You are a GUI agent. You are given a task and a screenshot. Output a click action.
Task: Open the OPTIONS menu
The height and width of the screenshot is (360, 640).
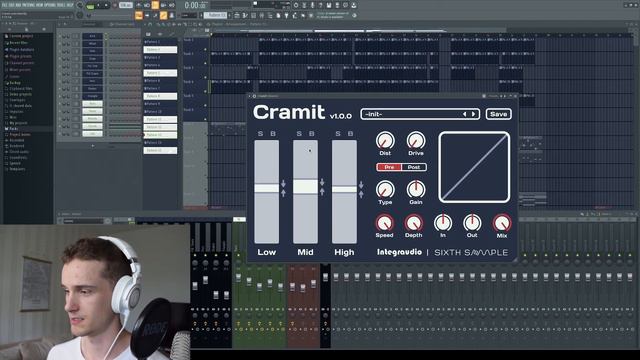coord(50,5)
